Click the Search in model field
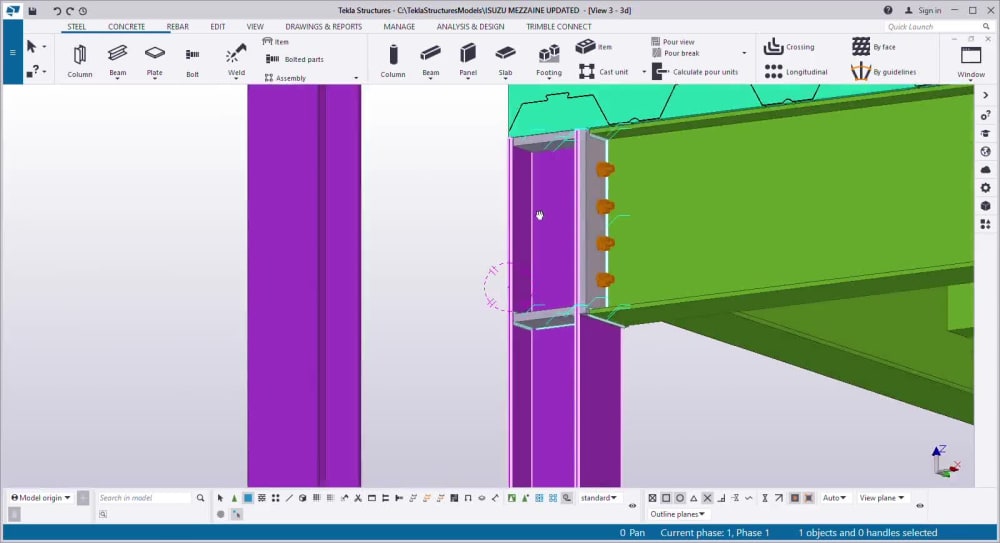1000x543 pixels. (144, 498)
